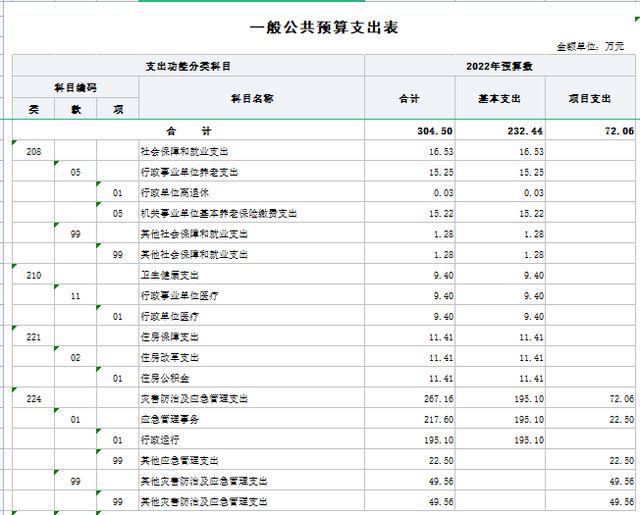This screenshot has height=515, width=640.
Task: Select the class code 210 cell
Action: point(34,275)
